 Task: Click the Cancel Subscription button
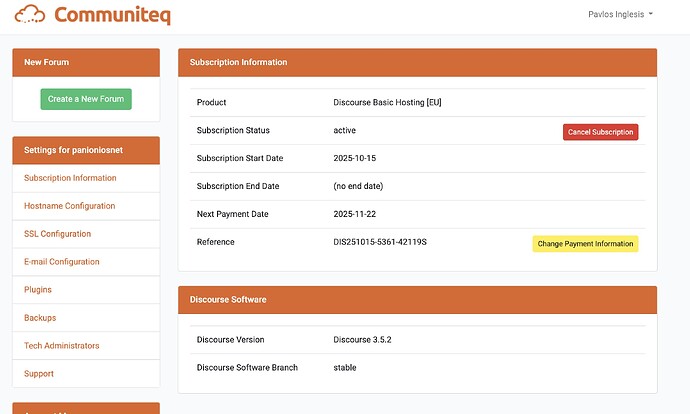(600, 132)
